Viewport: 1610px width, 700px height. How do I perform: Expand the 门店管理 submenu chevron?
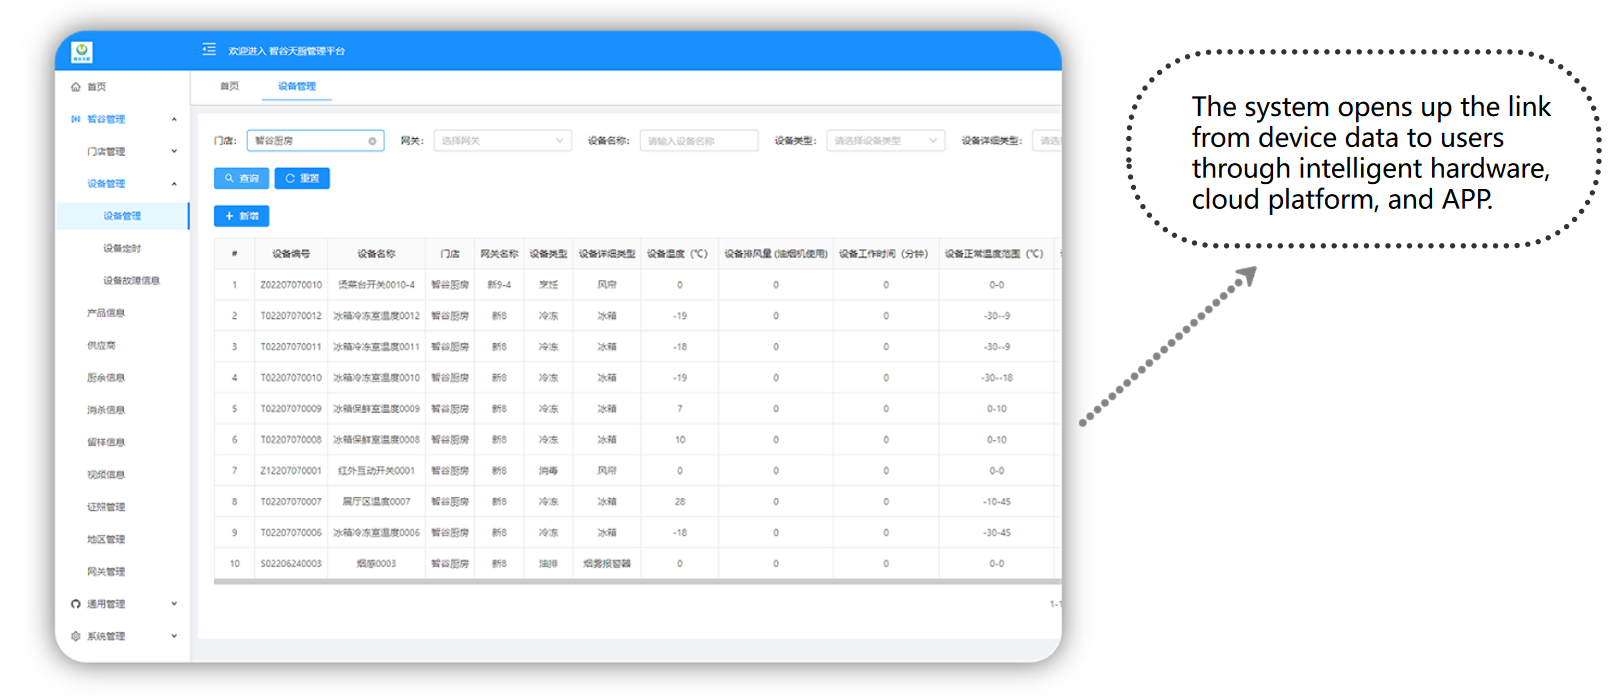pos(174,152)
